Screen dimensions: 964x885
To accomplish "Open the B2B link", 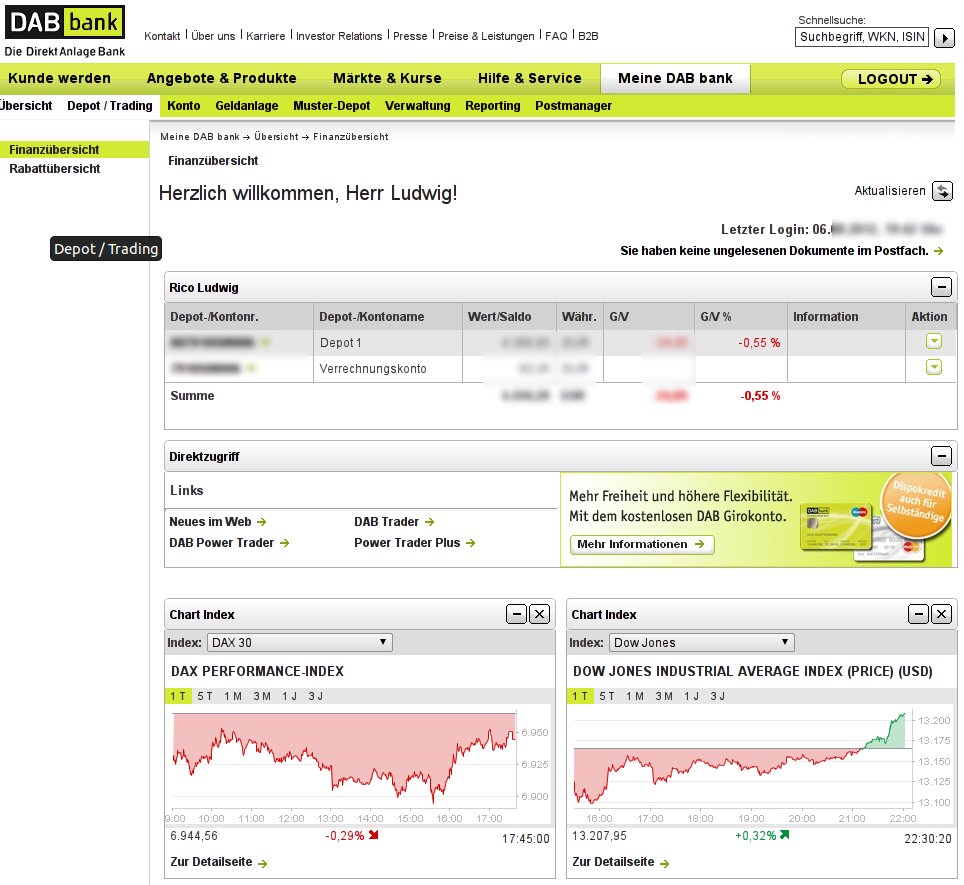I will (588, 36).
